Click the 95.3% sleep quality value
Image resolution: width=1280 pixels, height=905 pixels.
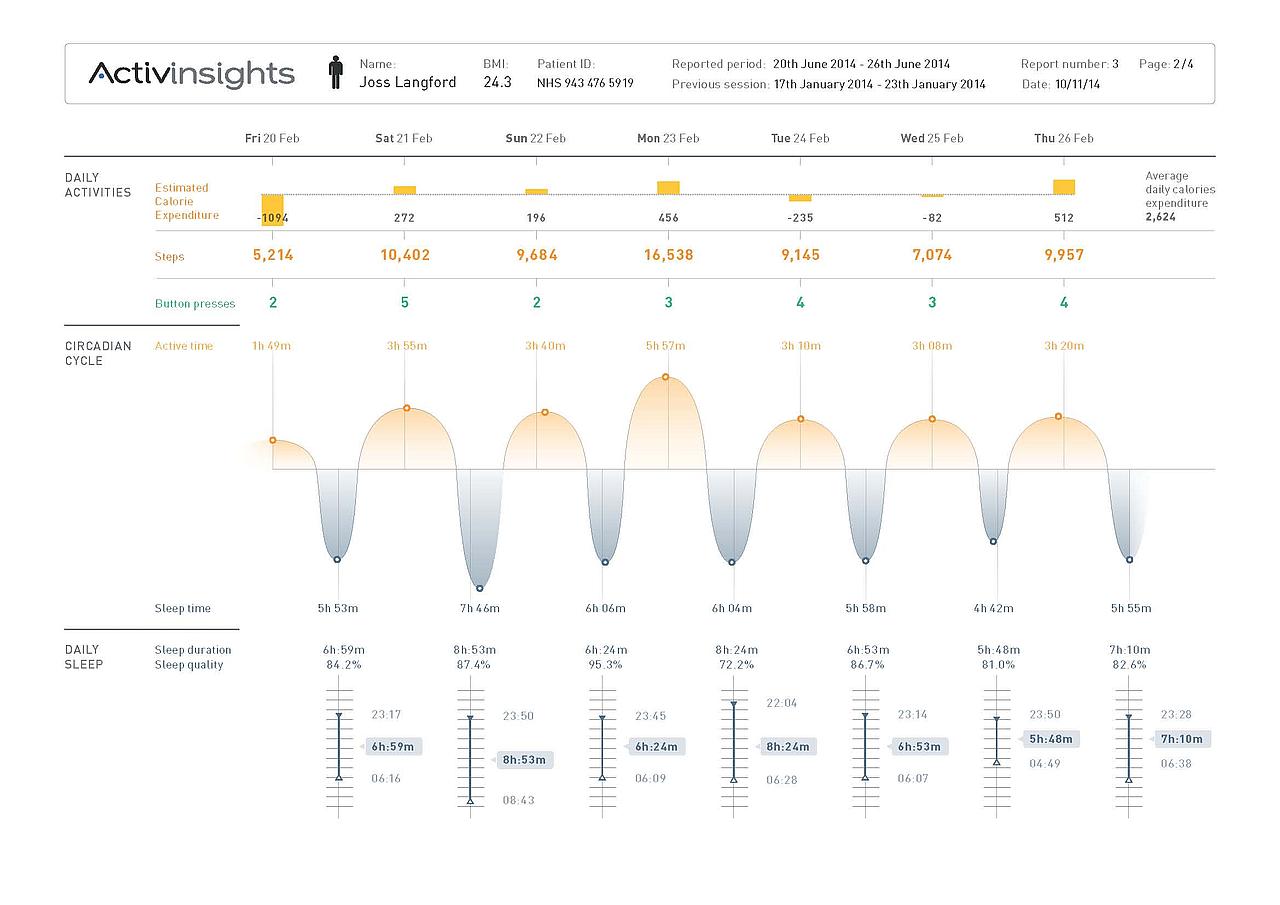coord(603,665)
